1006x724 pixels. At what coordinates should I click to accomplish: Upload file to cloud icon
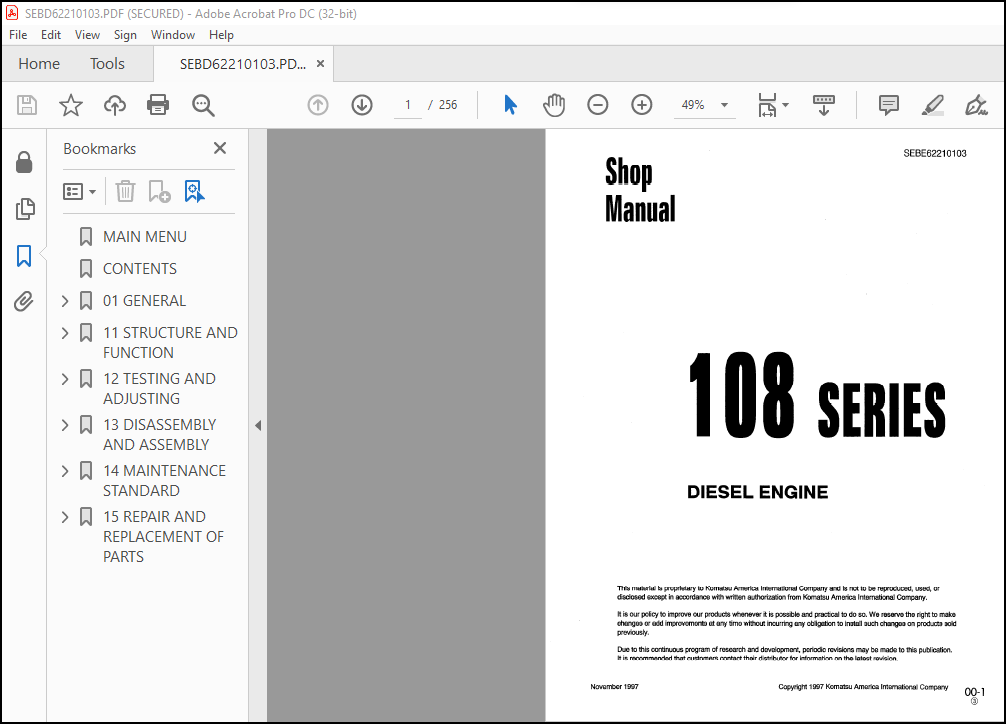pos(115,105)
